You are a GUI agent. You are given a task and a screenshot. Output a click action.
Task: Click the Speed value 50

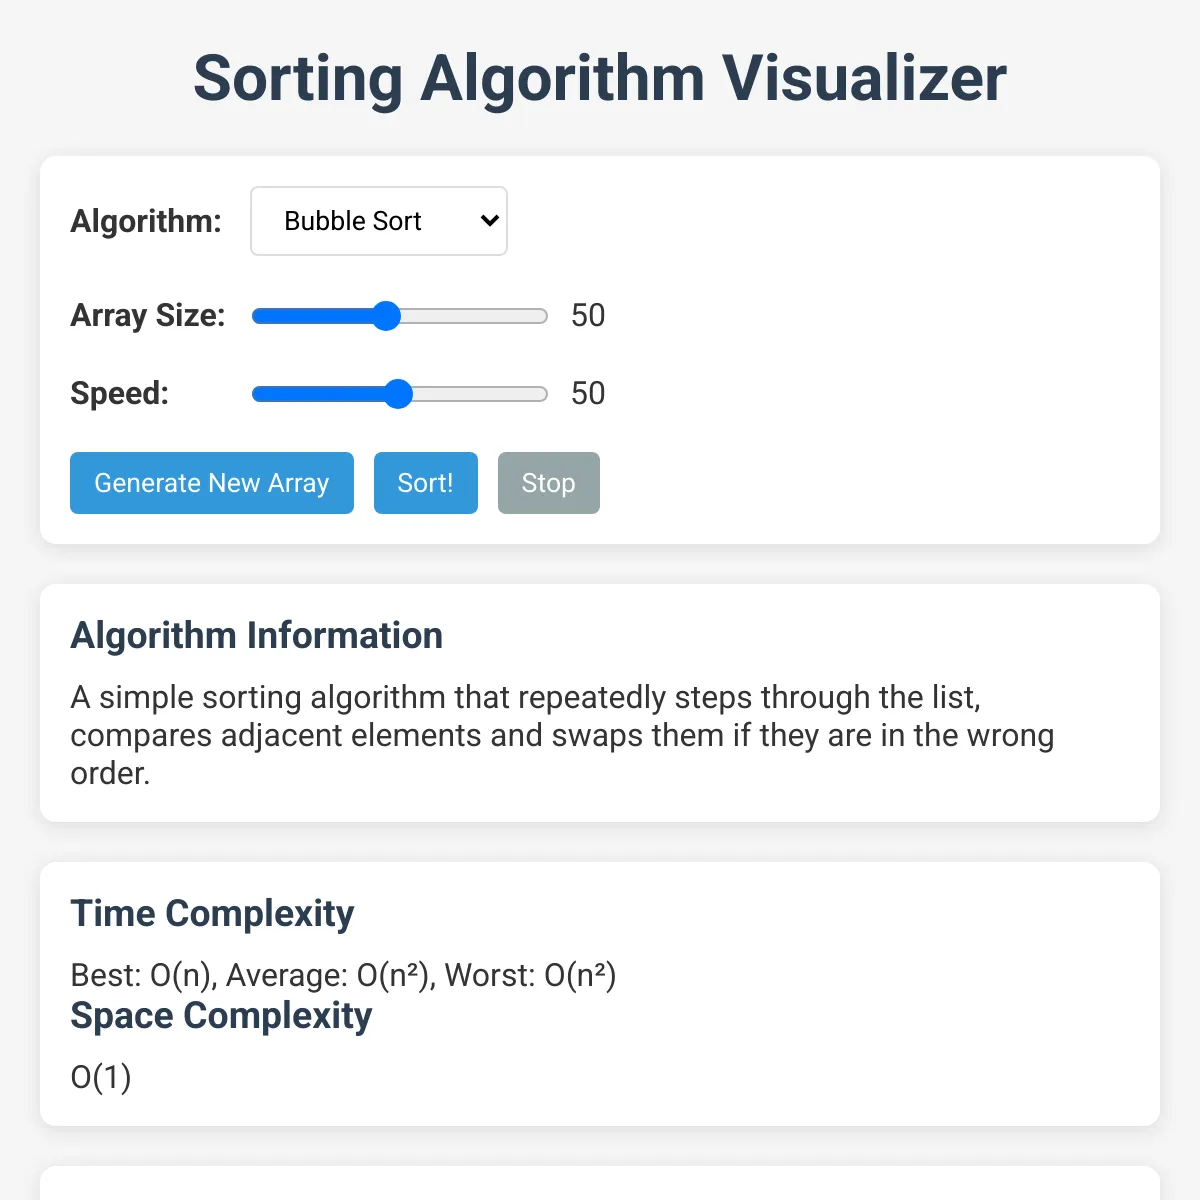coord(588,394)
